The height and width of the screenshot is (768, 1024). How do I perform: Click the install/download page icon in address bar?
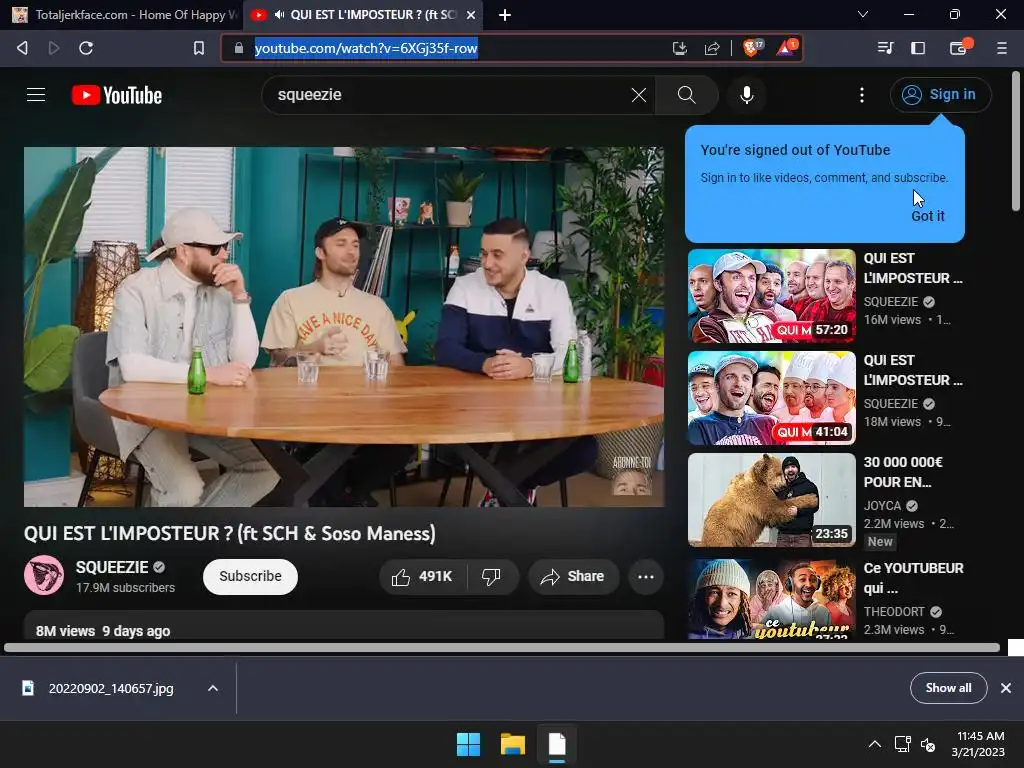point(680,48)
